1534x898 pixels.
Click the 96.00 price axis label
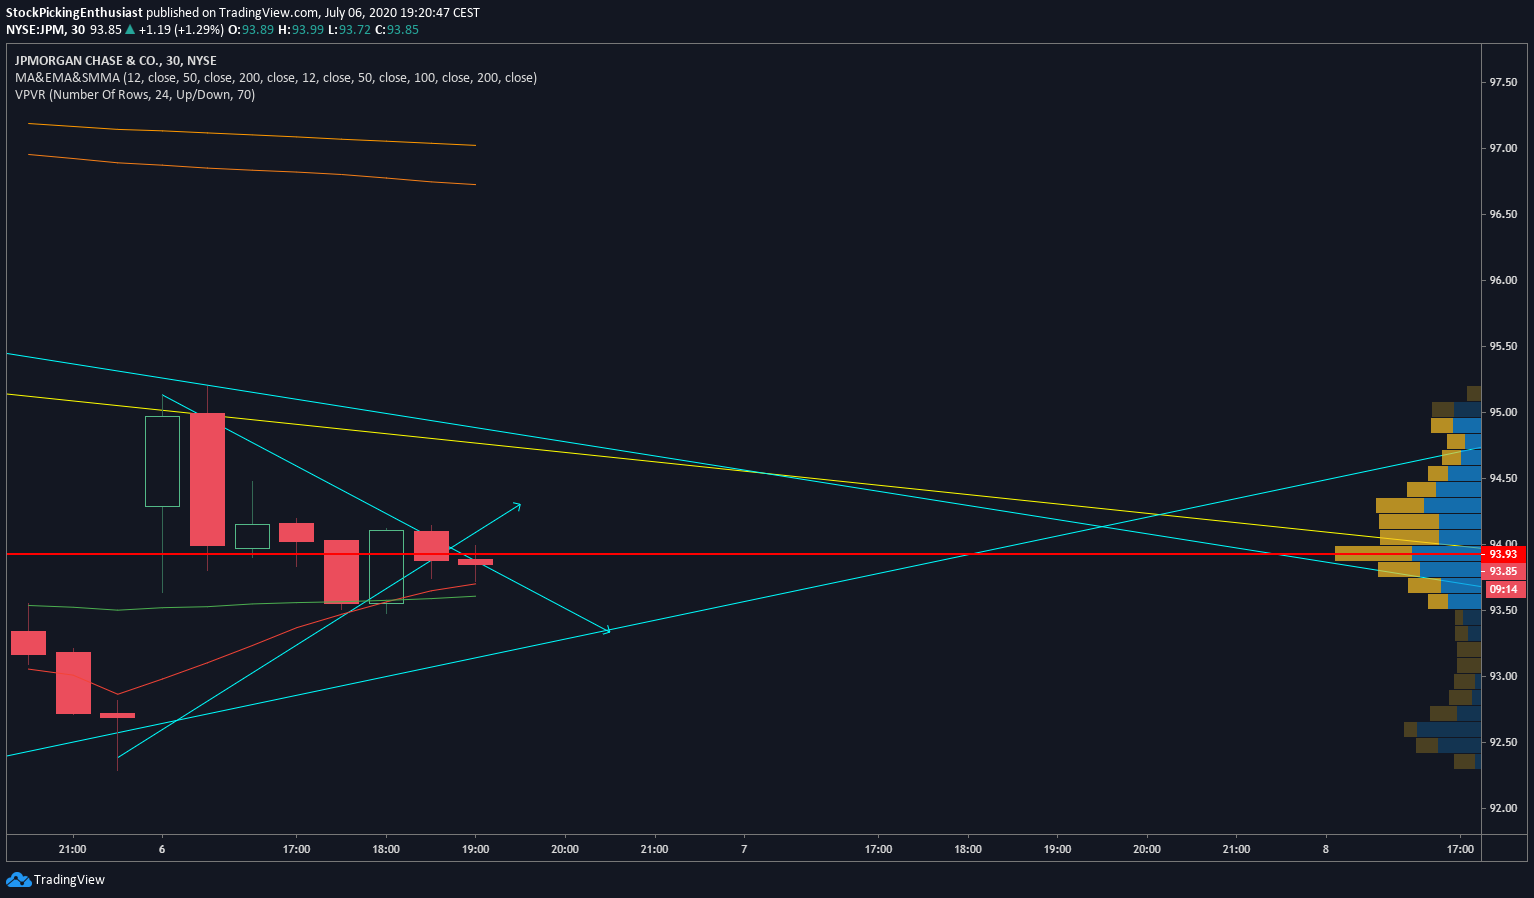1503,280
